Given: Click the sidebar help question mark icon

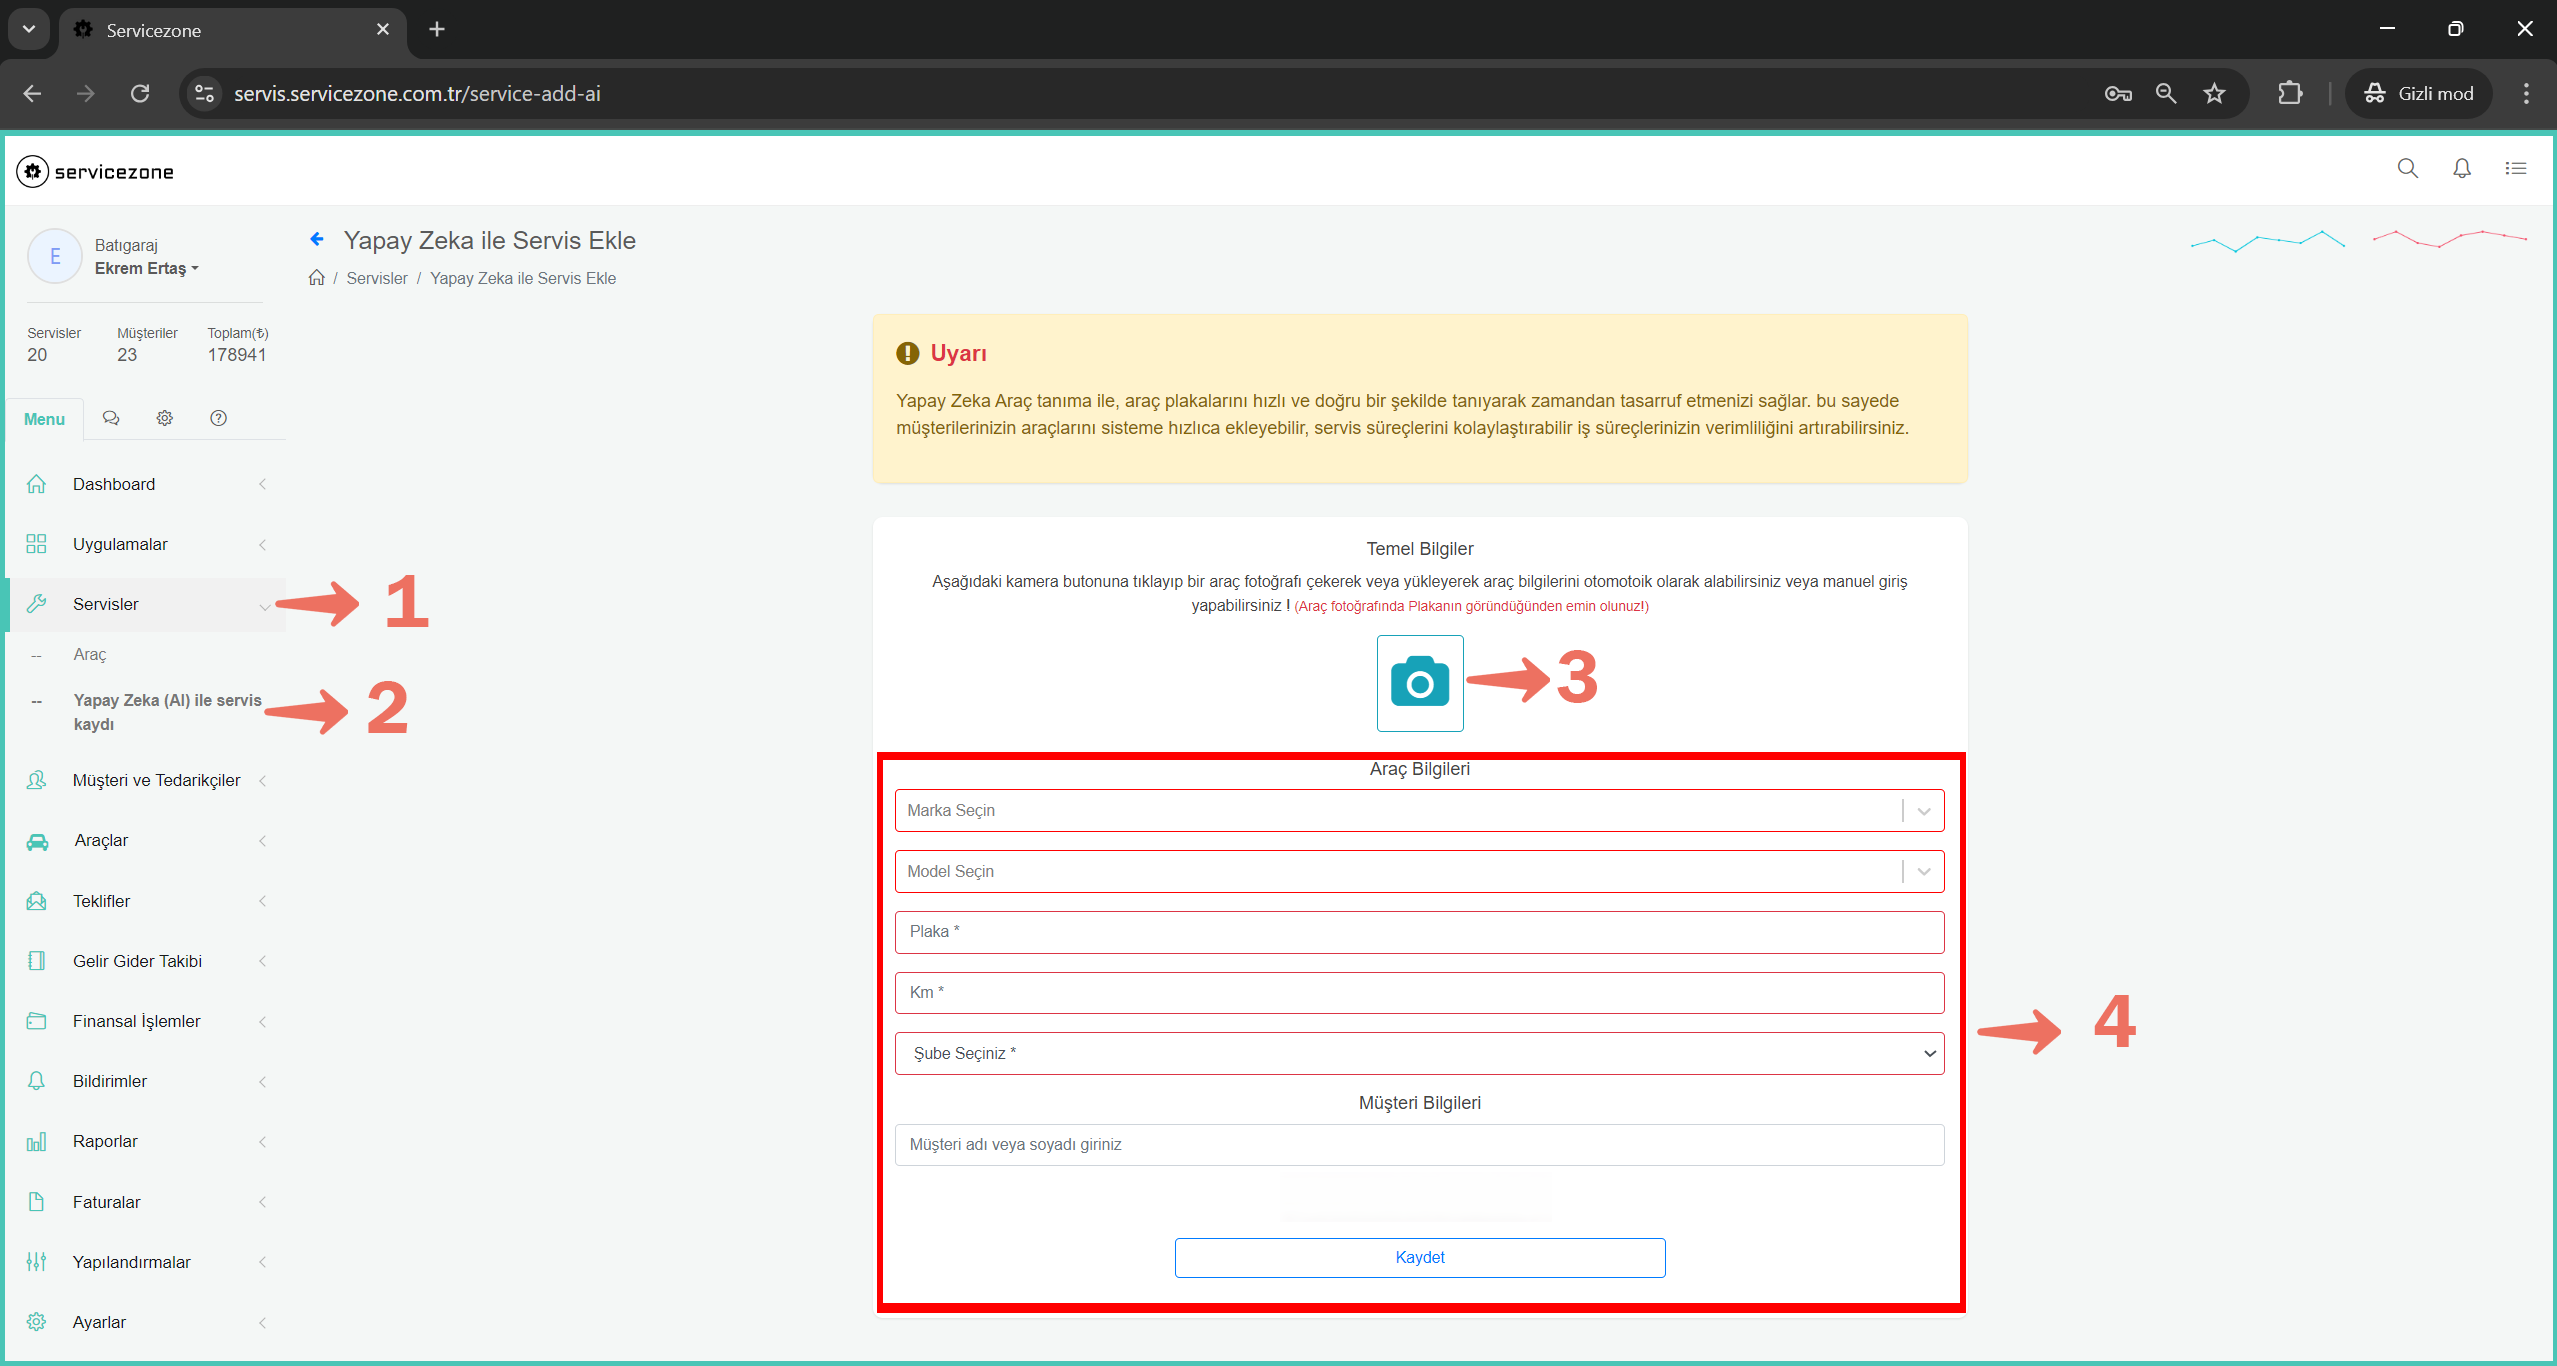Looking at the screenshot, I should pos(218,418).
